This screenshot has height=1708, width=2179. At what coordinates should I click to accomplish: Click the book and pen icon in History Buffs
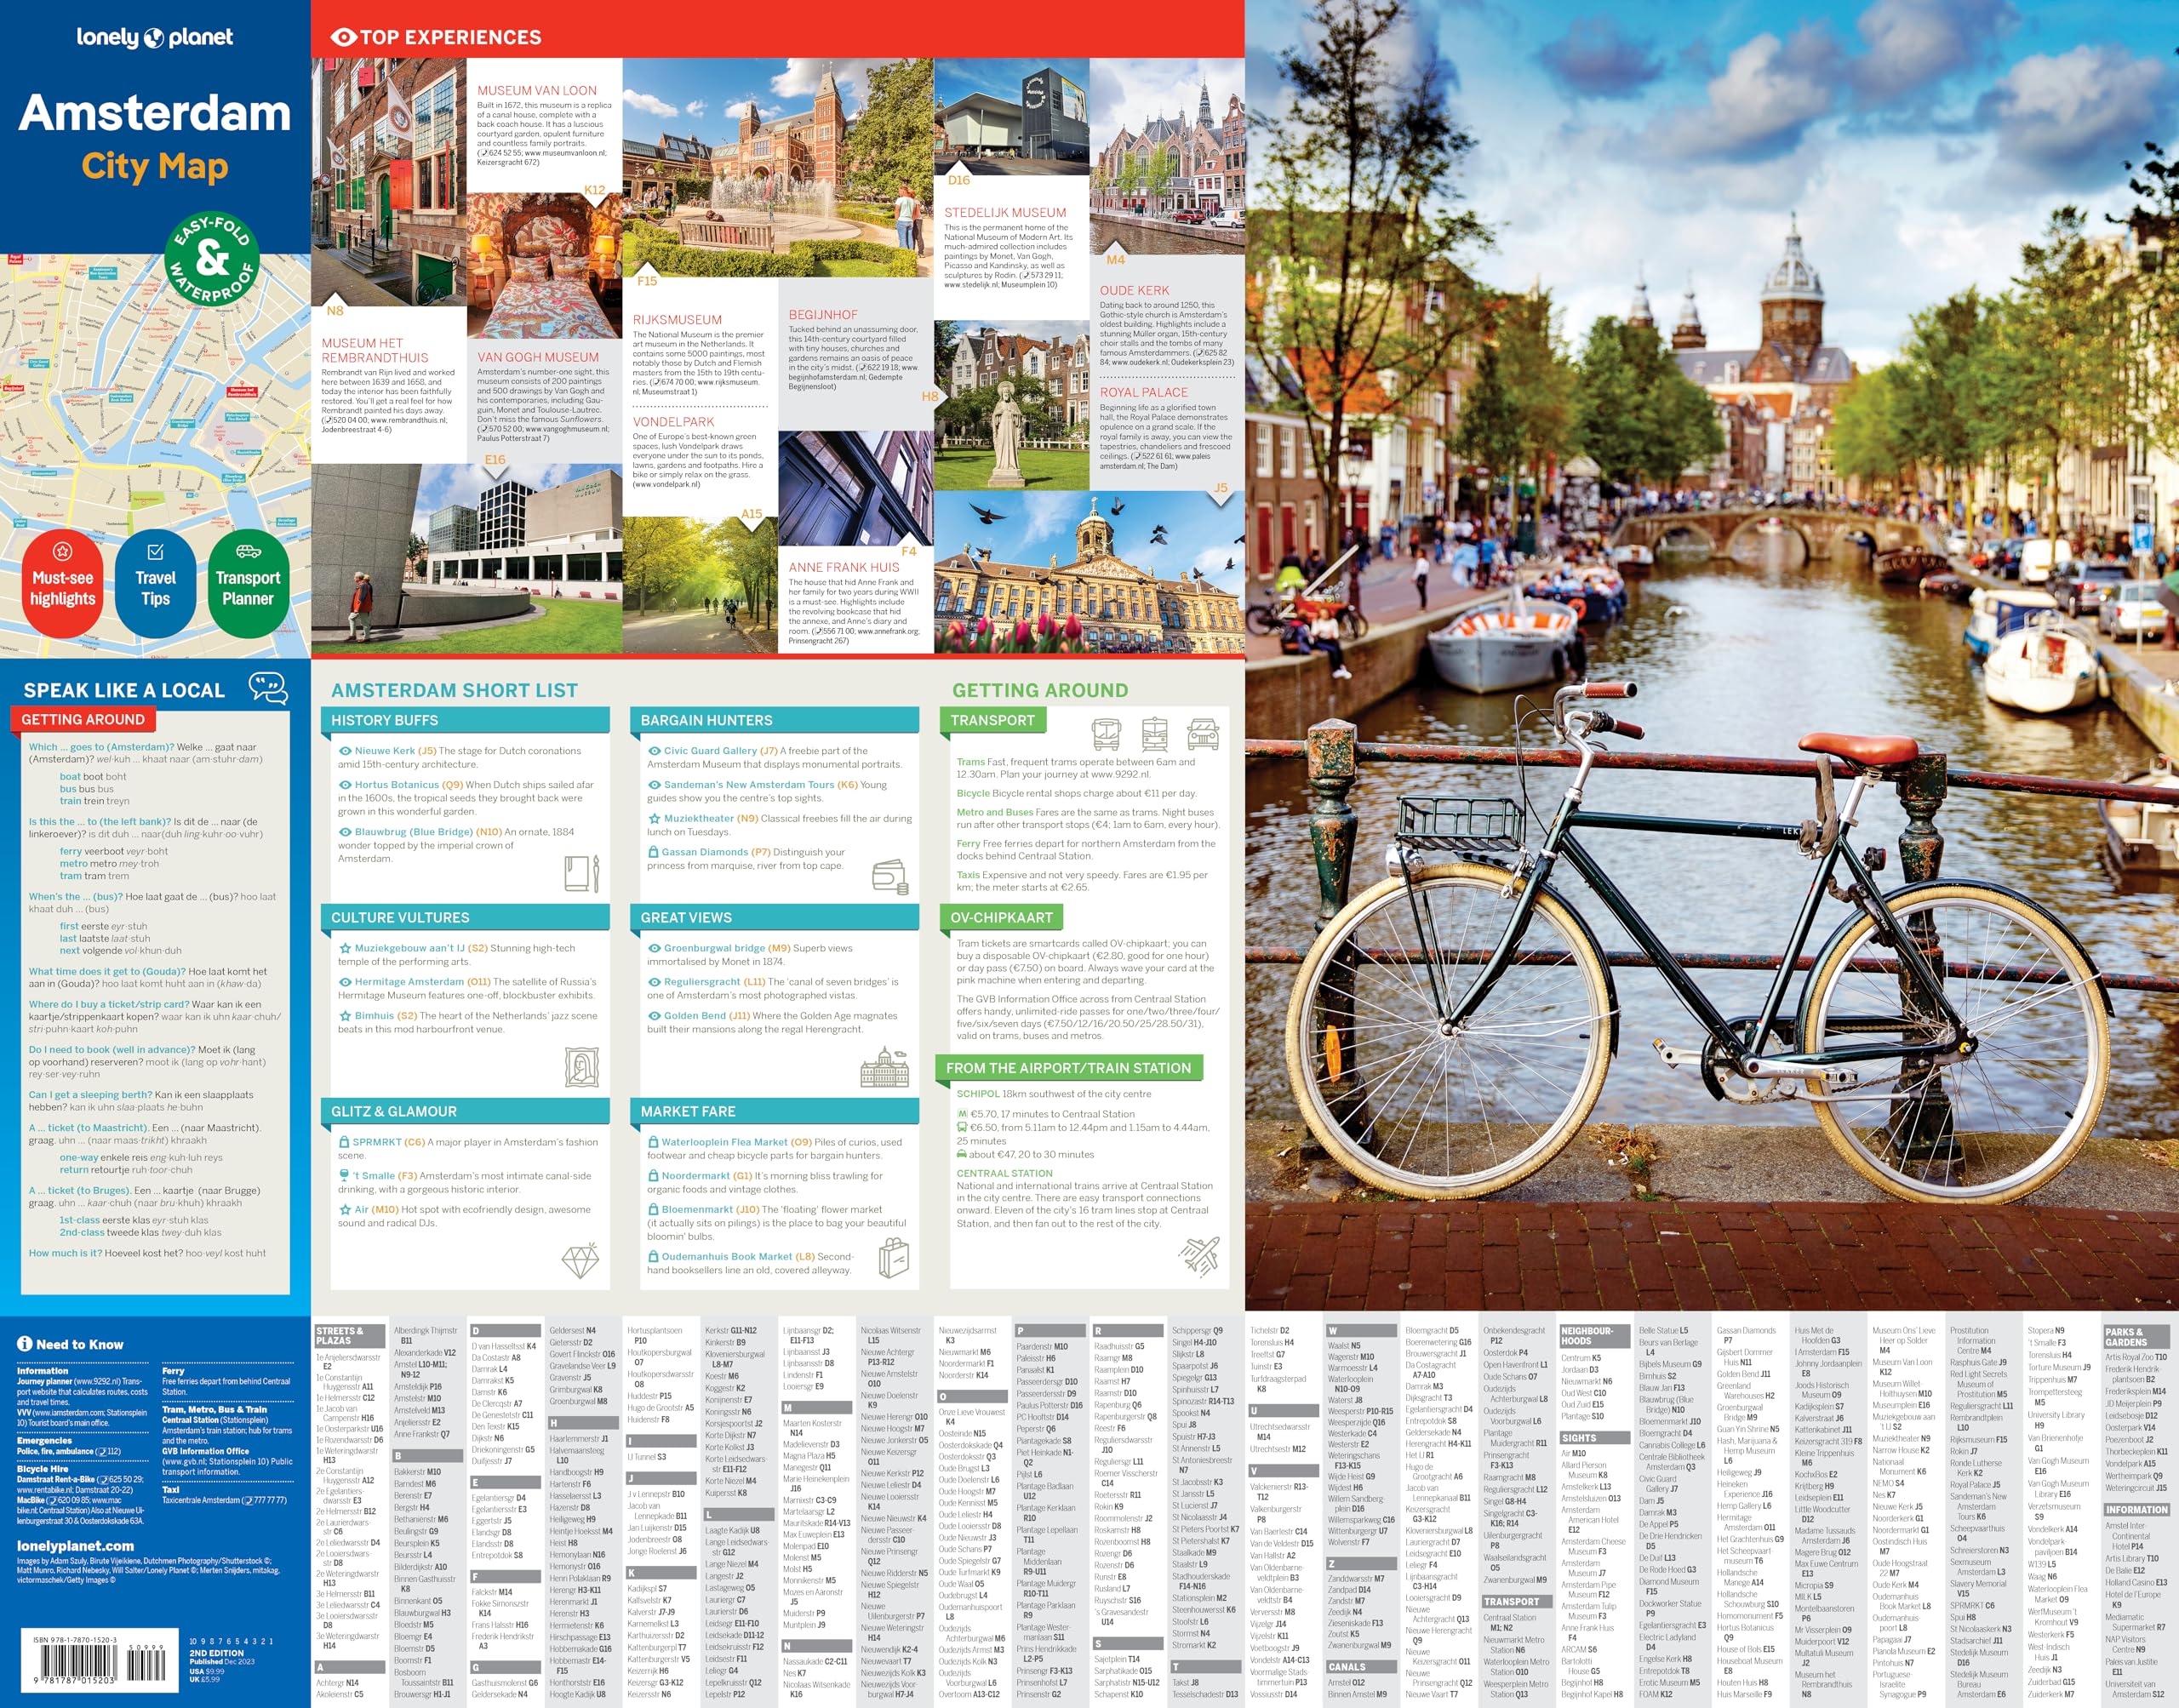(x=582, y=874)
